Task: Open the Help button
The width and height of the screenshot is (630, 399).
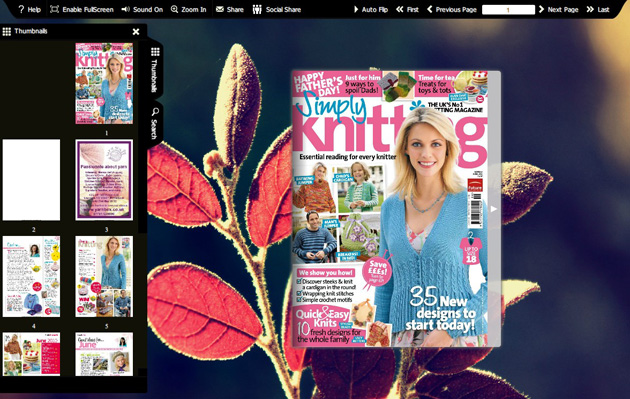Action: click(x=29, y=9)
